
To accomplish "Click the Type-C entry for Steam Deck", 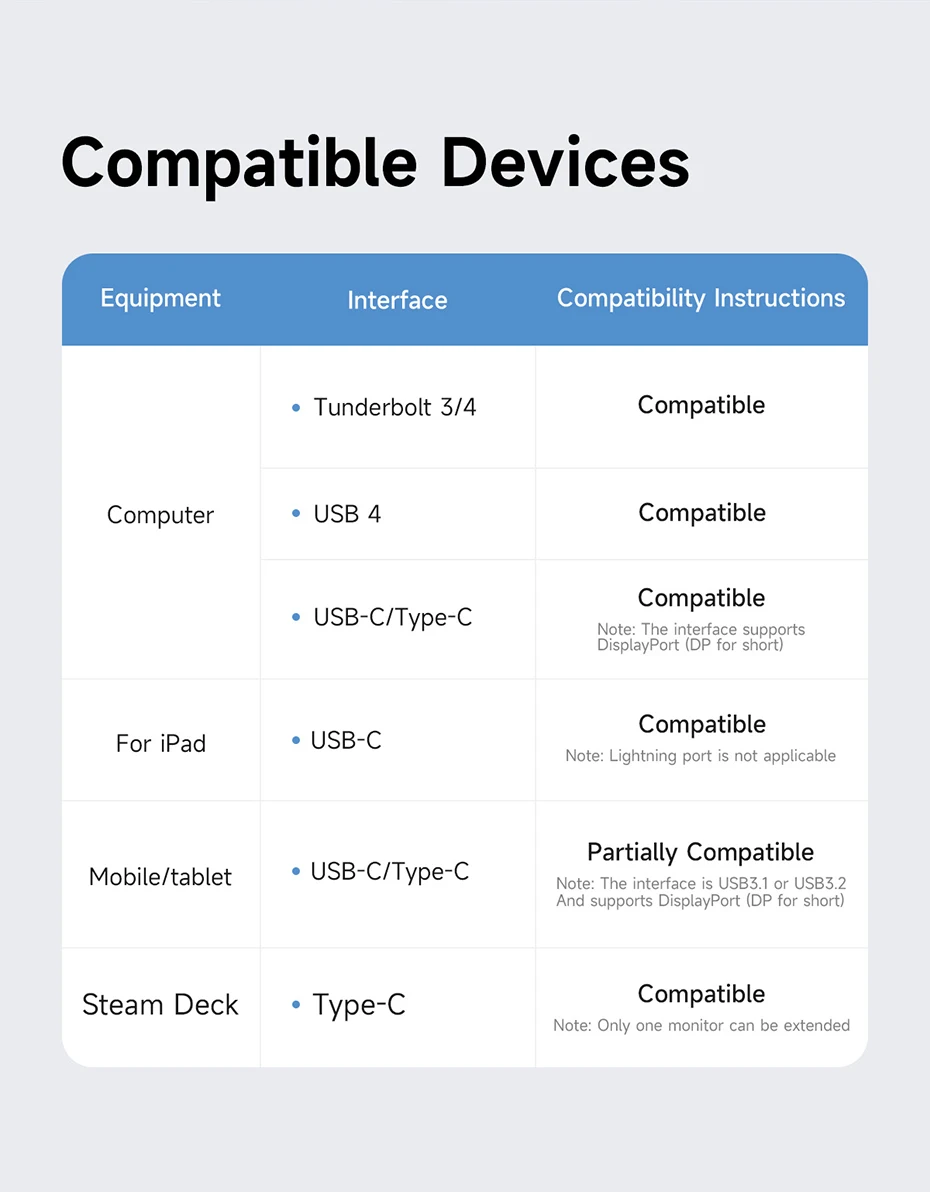I will pos(359,1005).
